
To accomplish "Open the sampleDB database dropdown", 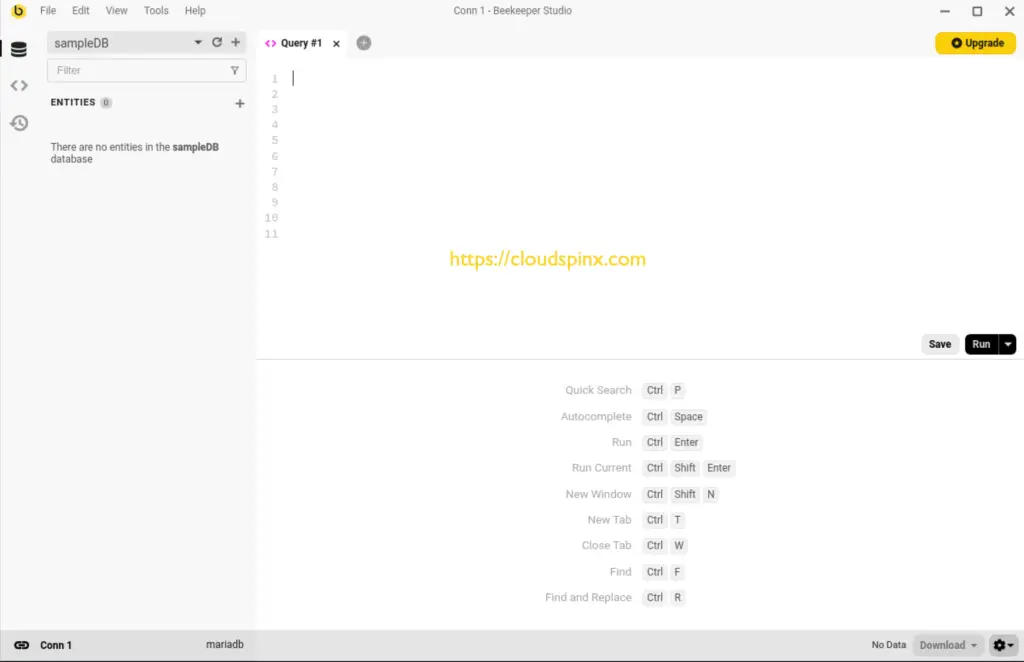I will 198,42.
